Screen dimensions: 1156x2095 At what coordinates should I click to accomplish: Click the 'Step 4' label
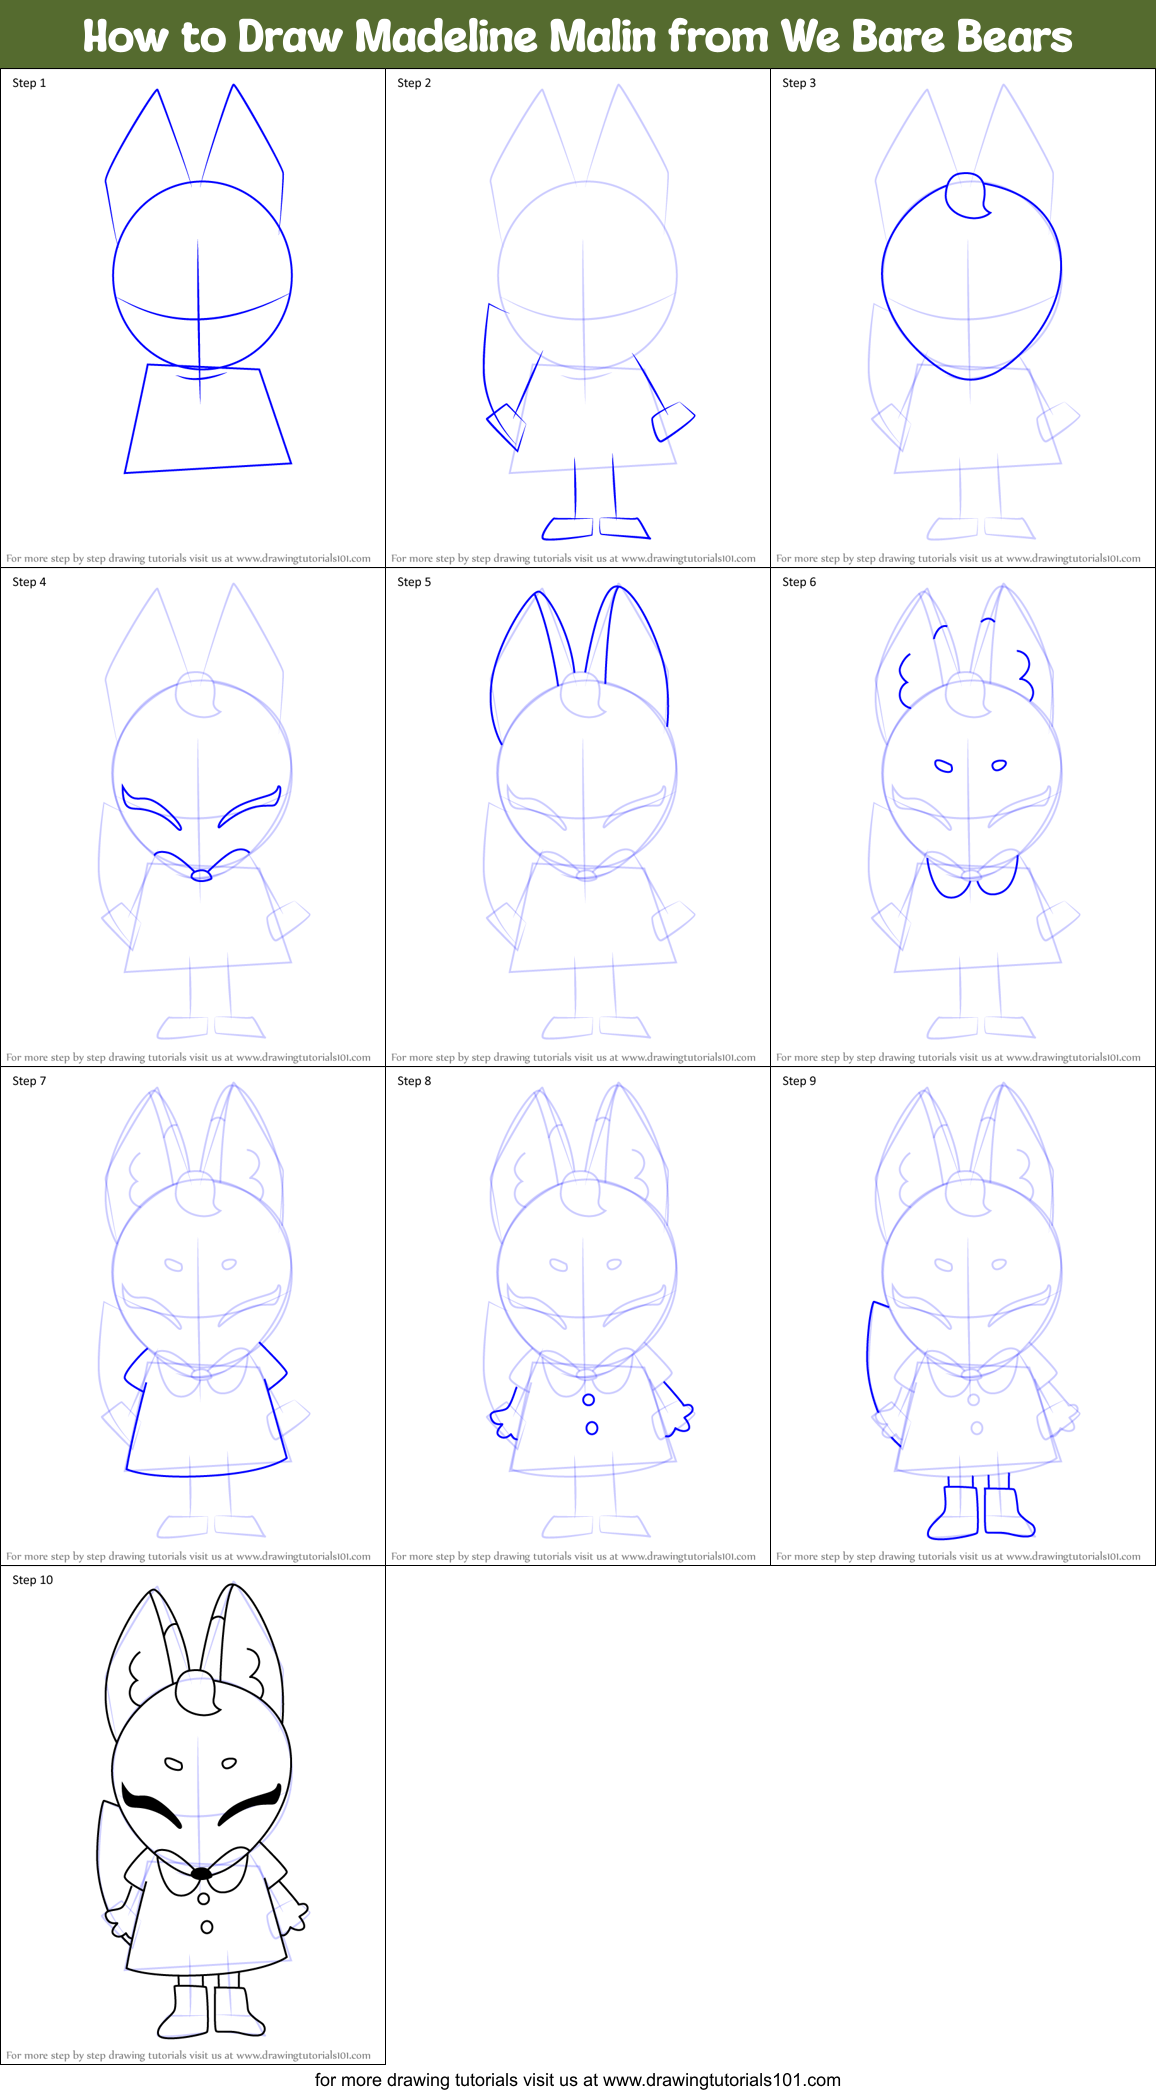[x=29, y=582]
